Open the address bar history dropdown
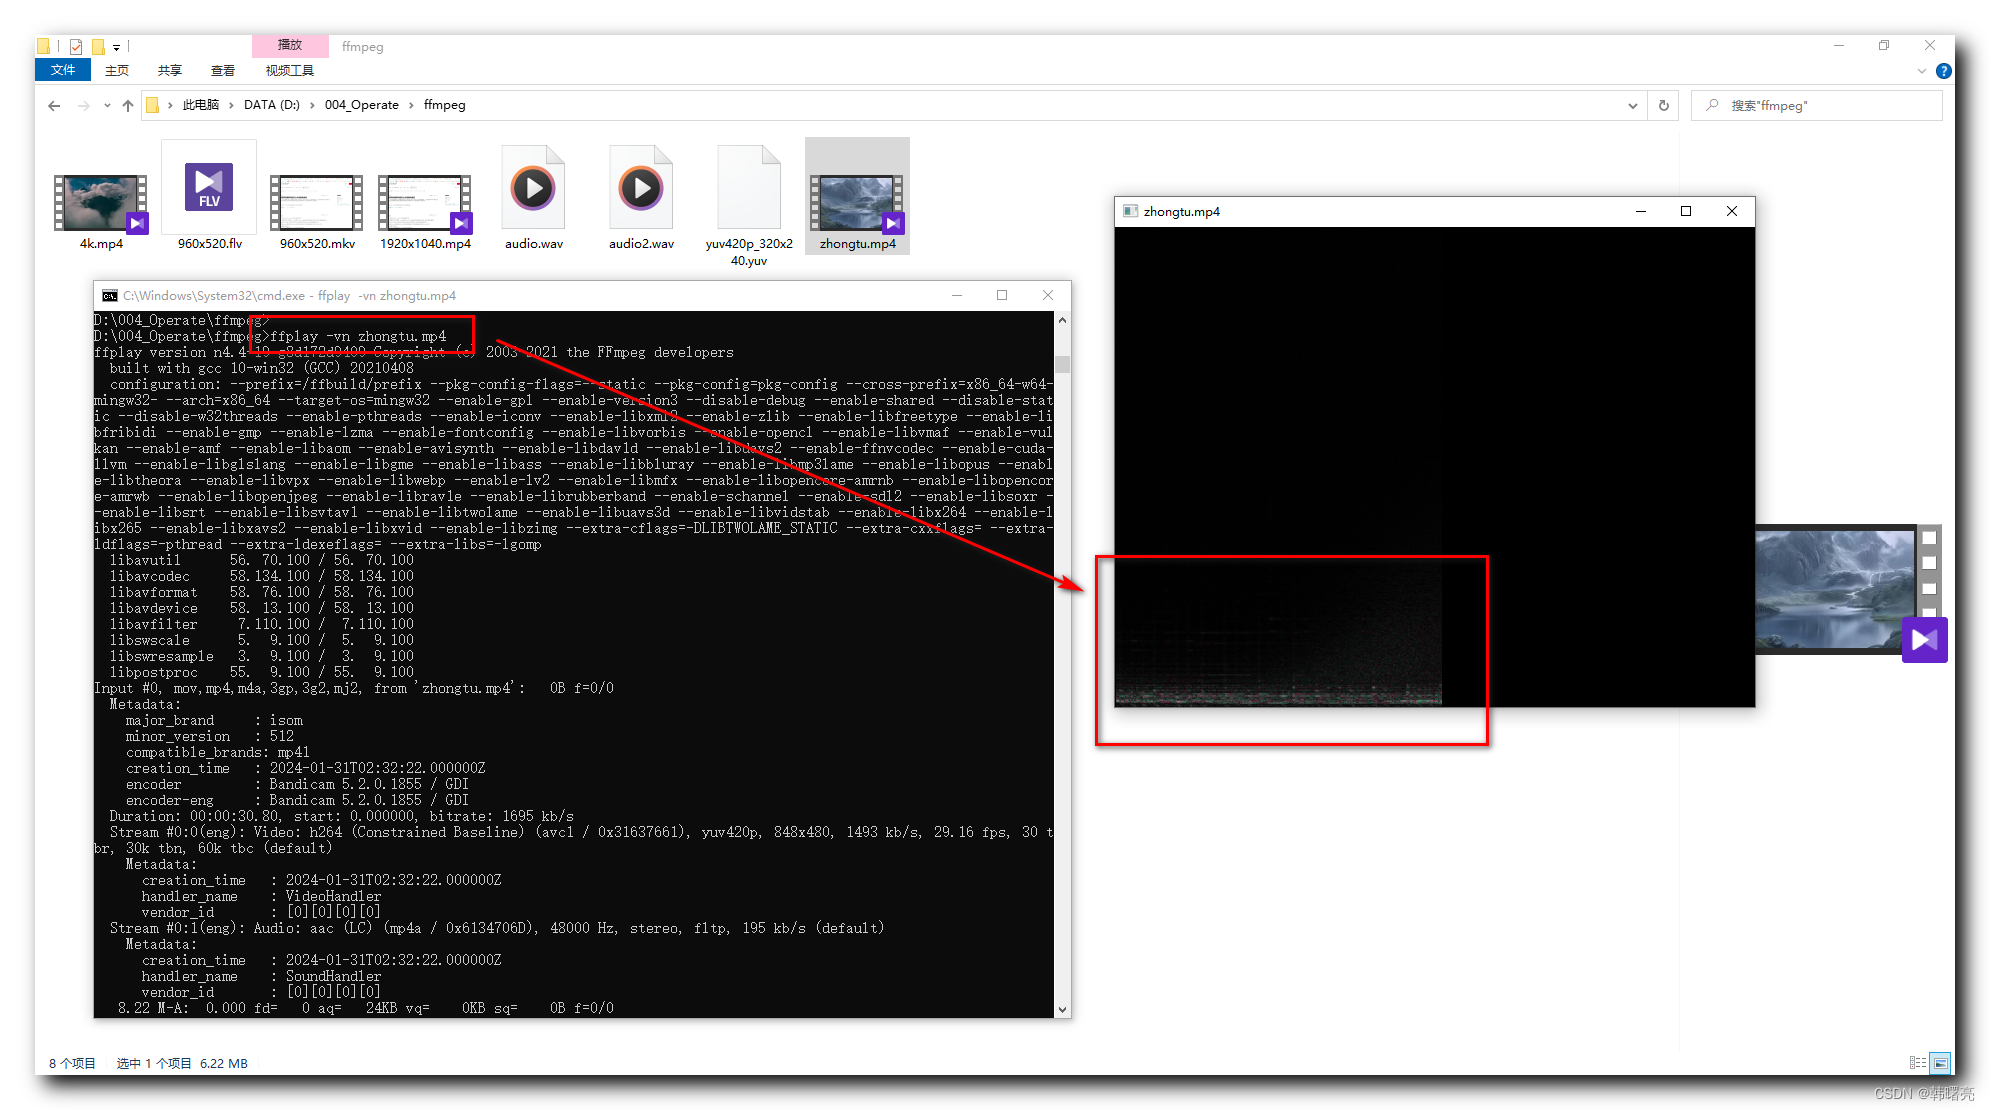1990x1110 pixels. (x=1633, y=105)
